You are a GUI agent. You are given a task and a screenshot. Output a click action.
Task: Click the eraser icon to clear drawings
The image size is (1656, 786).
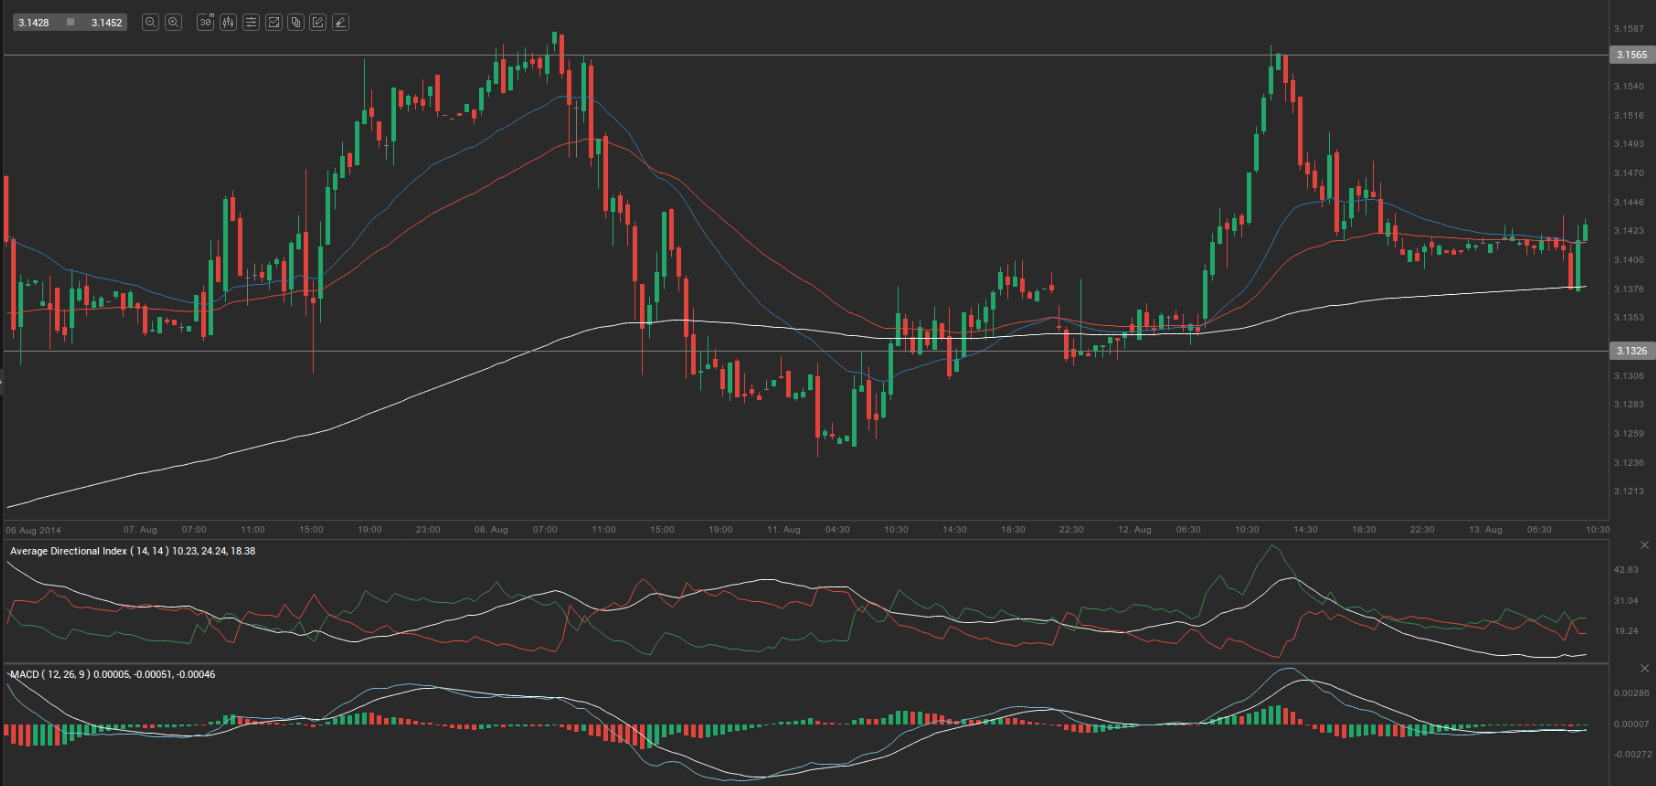click(x=341, y=22)
